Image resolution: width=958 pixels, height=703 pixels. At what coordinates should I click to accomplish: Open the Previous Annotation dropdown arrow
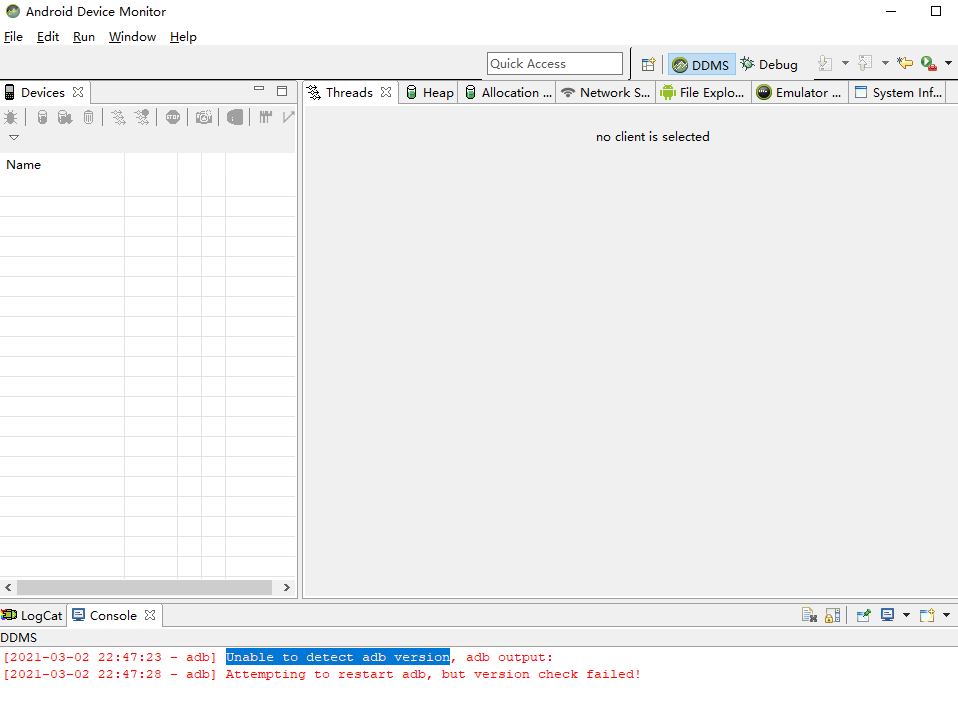coord(885,63)
